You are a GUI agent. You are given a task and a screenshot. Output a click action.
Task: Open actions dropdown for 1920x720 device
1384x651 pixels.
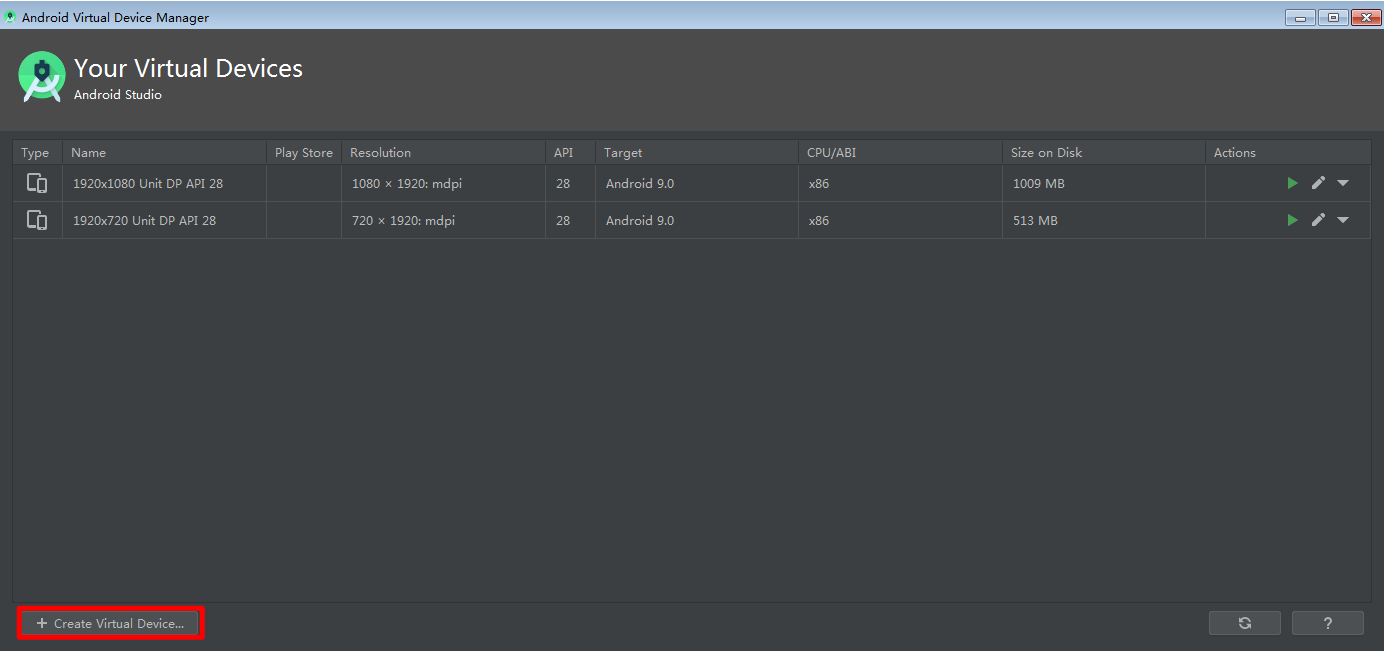(x=1343, y=220)
